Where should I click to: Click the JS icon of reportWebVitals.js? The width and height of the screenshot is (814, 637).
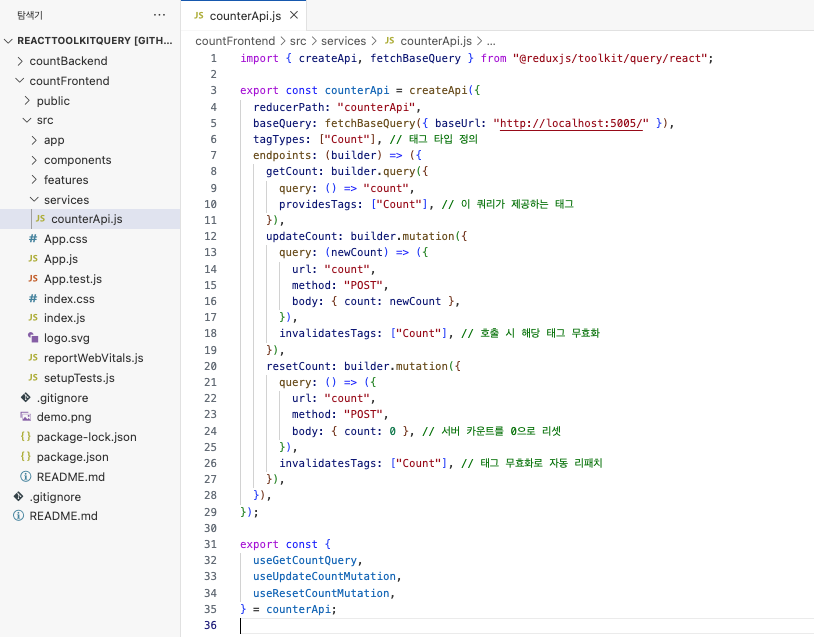(x=33, y=357)
